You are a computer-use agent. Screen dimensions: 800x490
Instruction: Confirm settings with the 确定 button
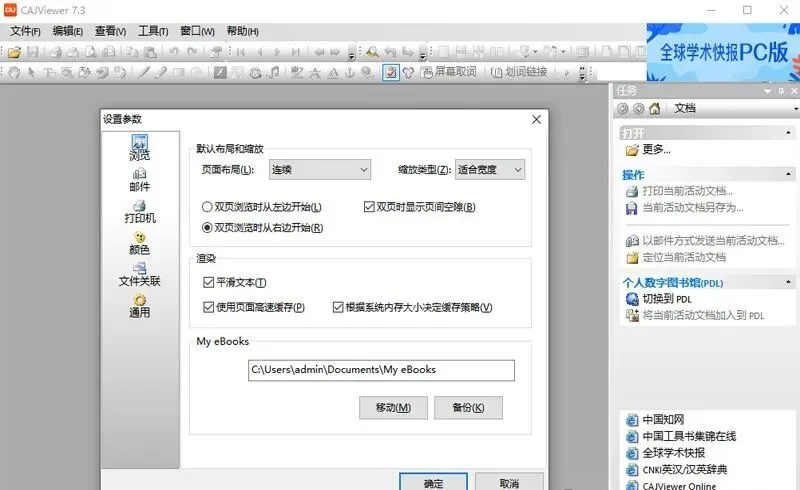[433, 482]
